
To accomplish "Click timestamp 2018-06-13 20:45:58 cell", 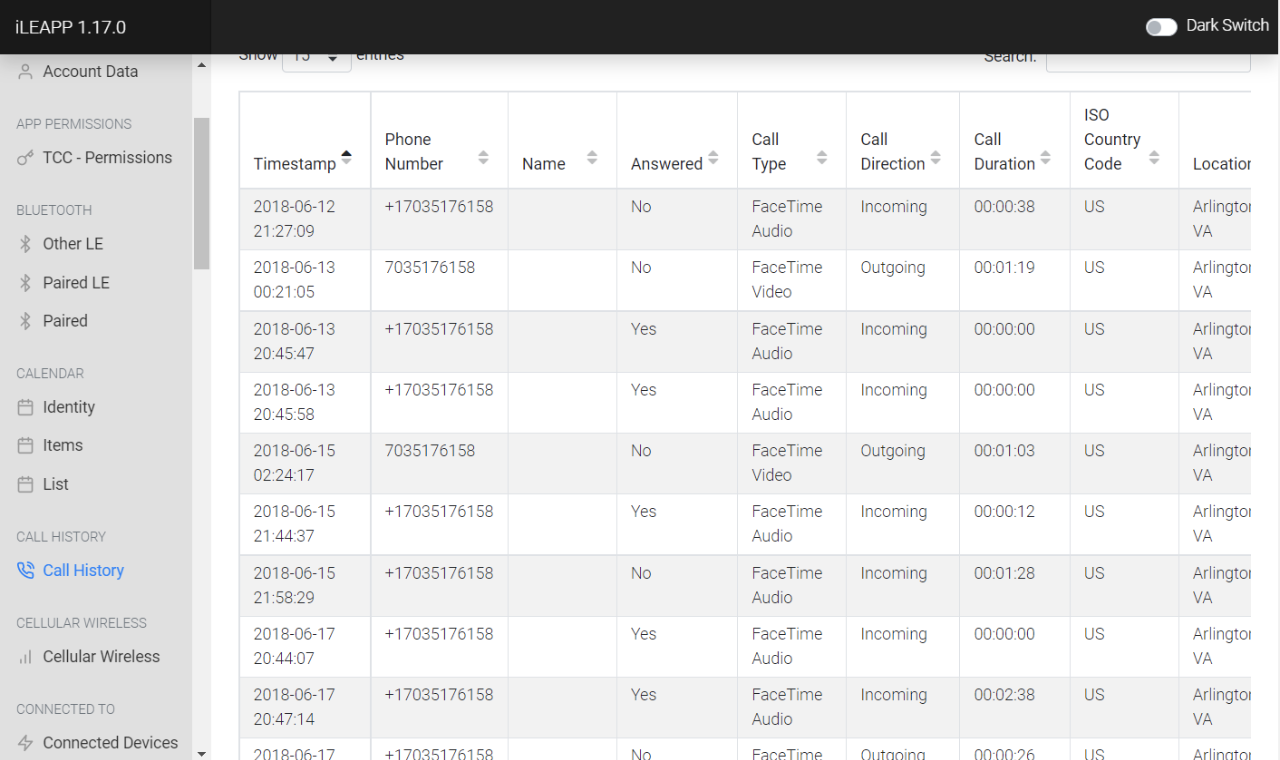I will 305,402.
